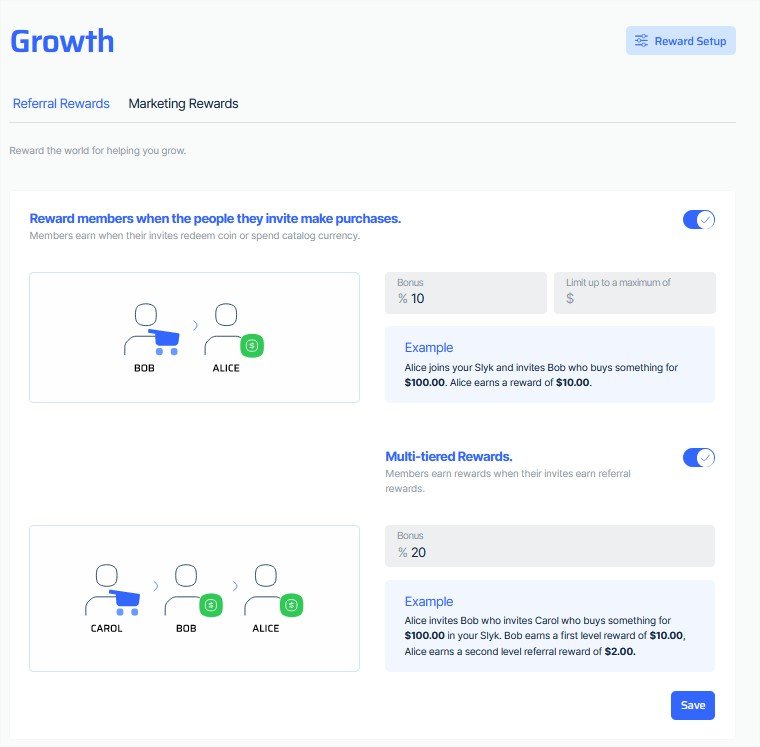Click the Growth page heading

pos(62,41)
